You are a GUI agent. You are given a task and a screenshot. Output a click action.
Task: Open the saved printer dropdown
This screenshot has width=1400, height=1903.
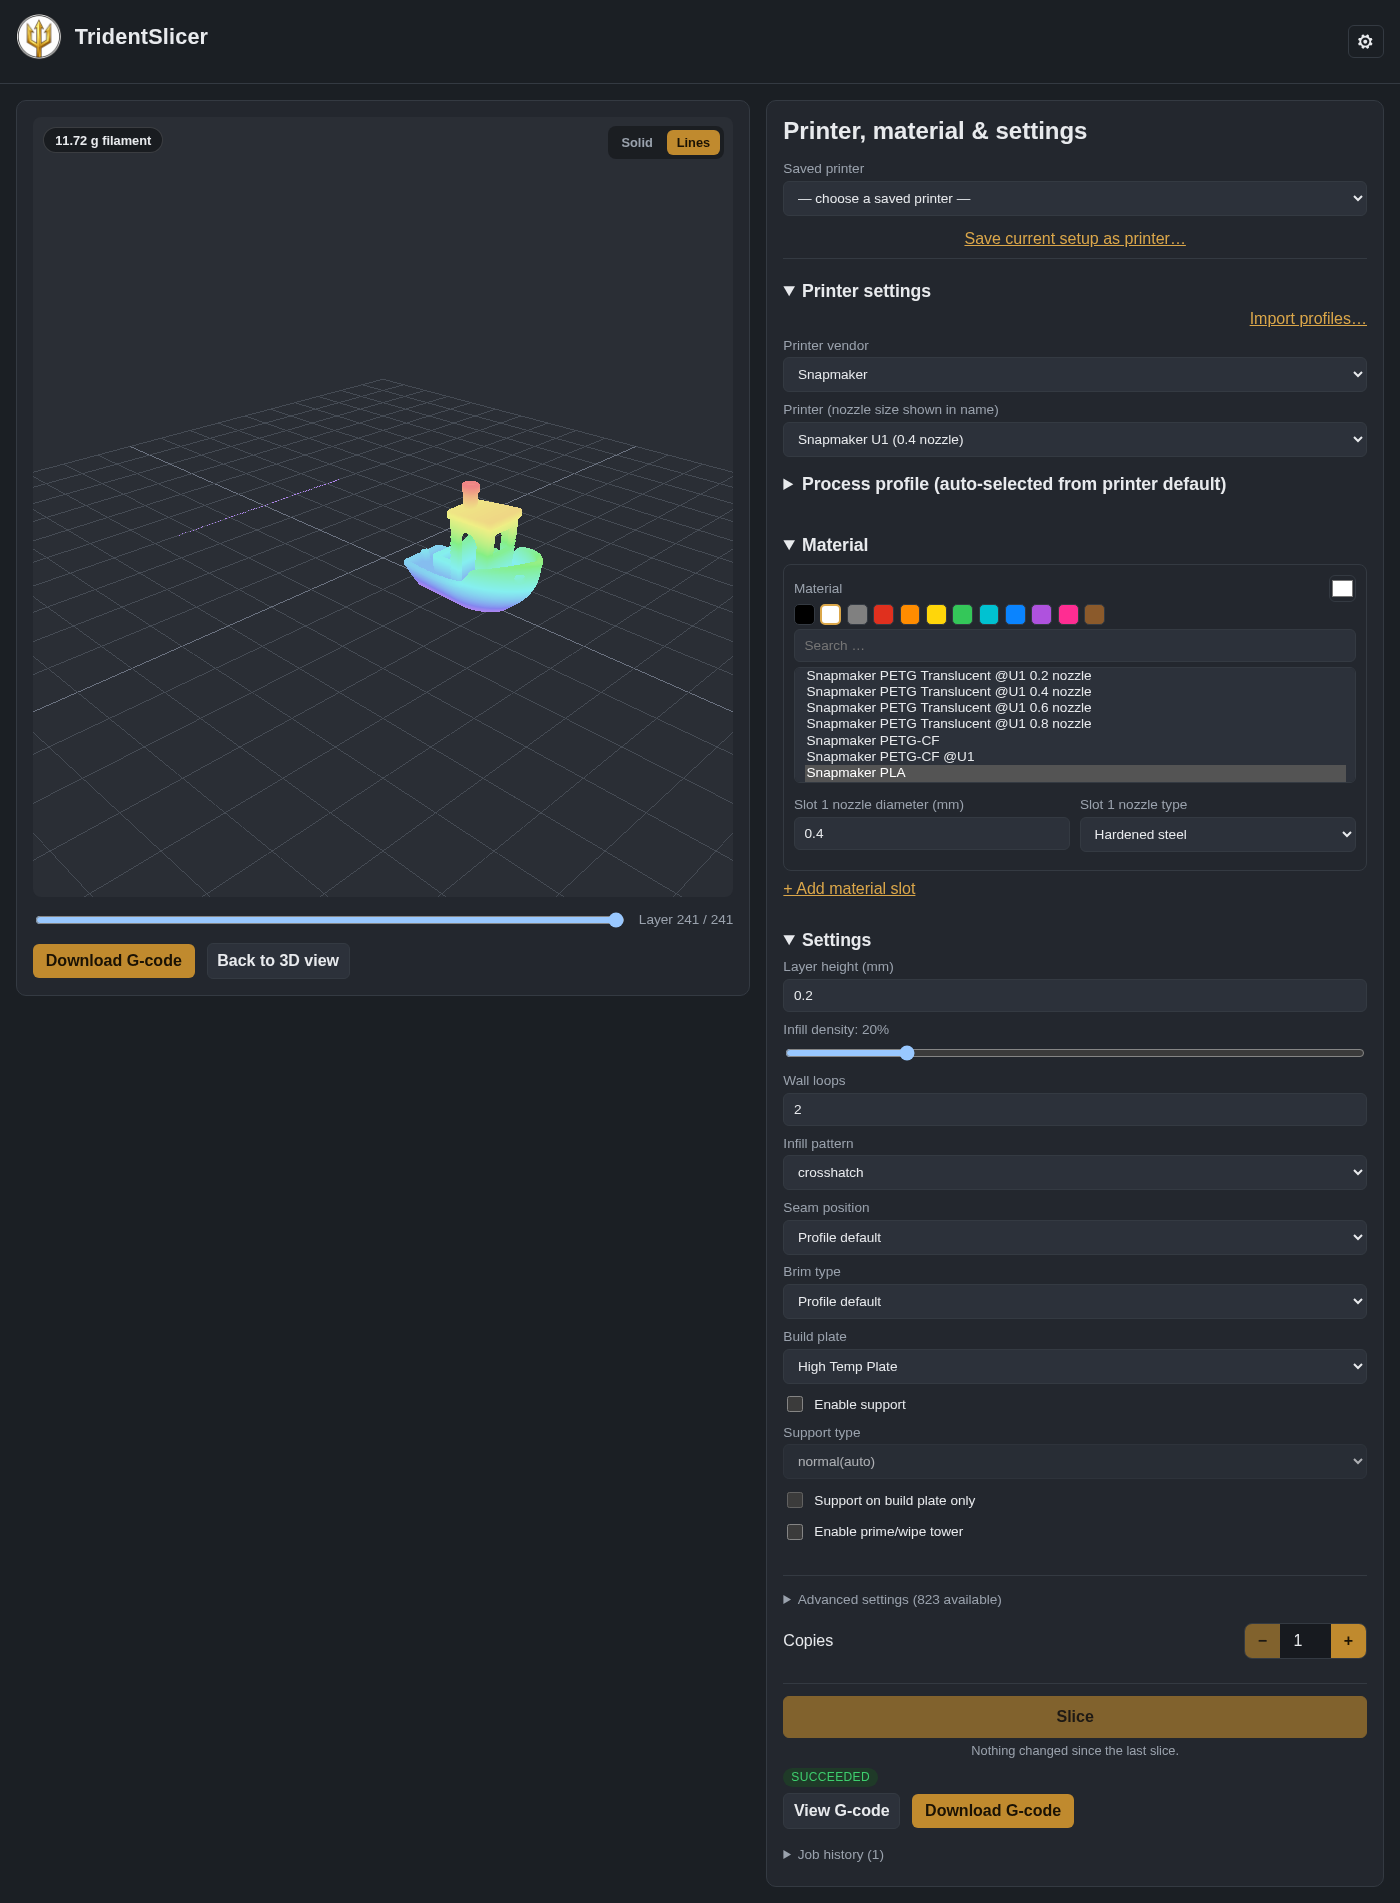1074,199
